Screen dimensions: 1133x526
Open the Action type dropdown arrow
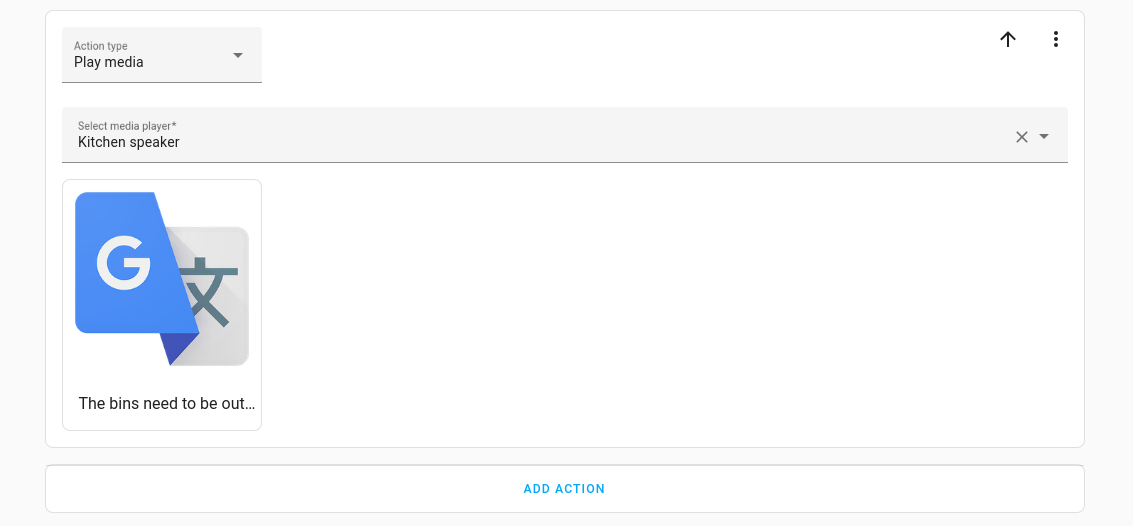(x=238, y=55)
